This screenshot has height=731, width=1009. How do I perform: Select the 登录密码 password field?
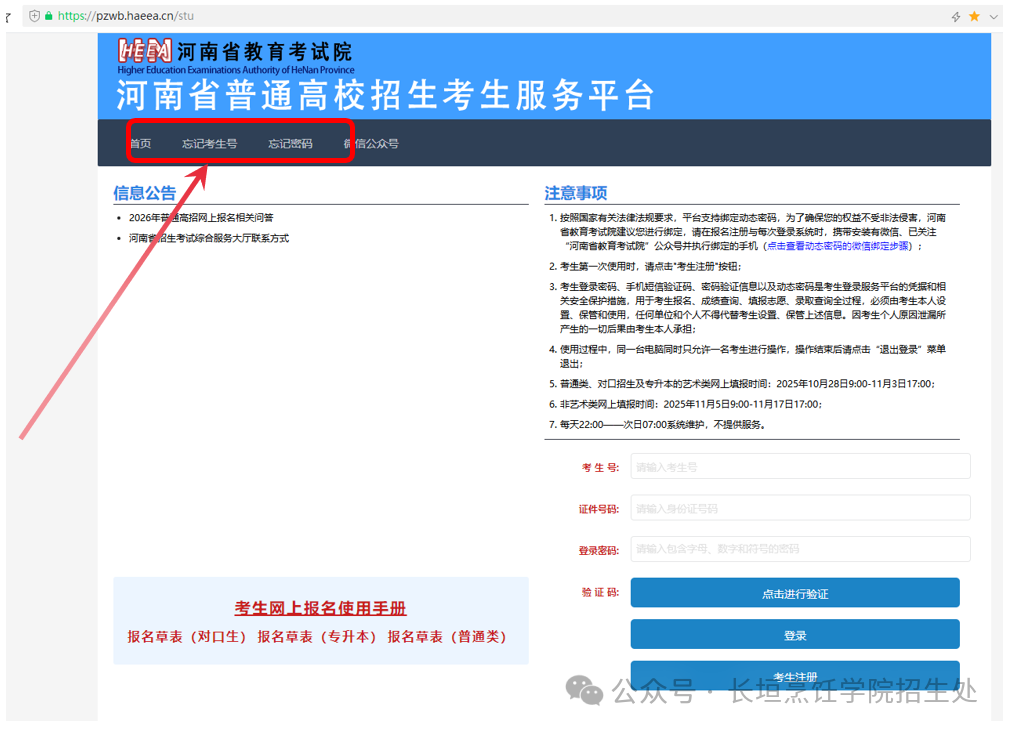pos(800,549)
